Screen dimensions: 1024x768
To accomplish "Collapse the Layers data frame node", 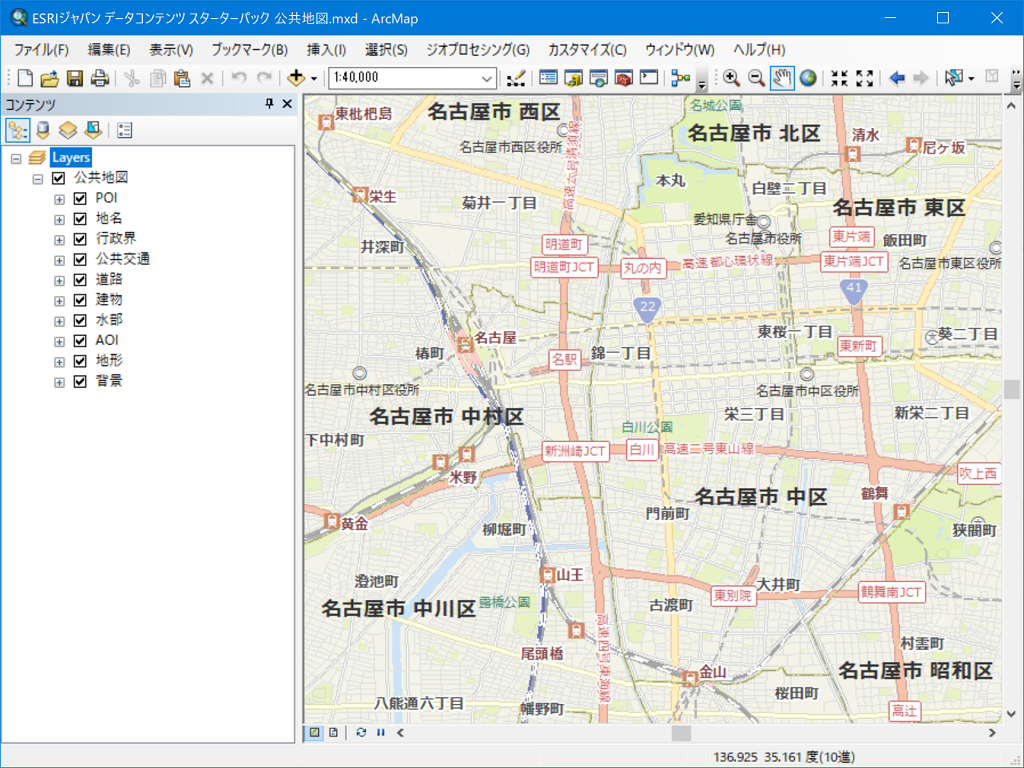I will 16,158.
